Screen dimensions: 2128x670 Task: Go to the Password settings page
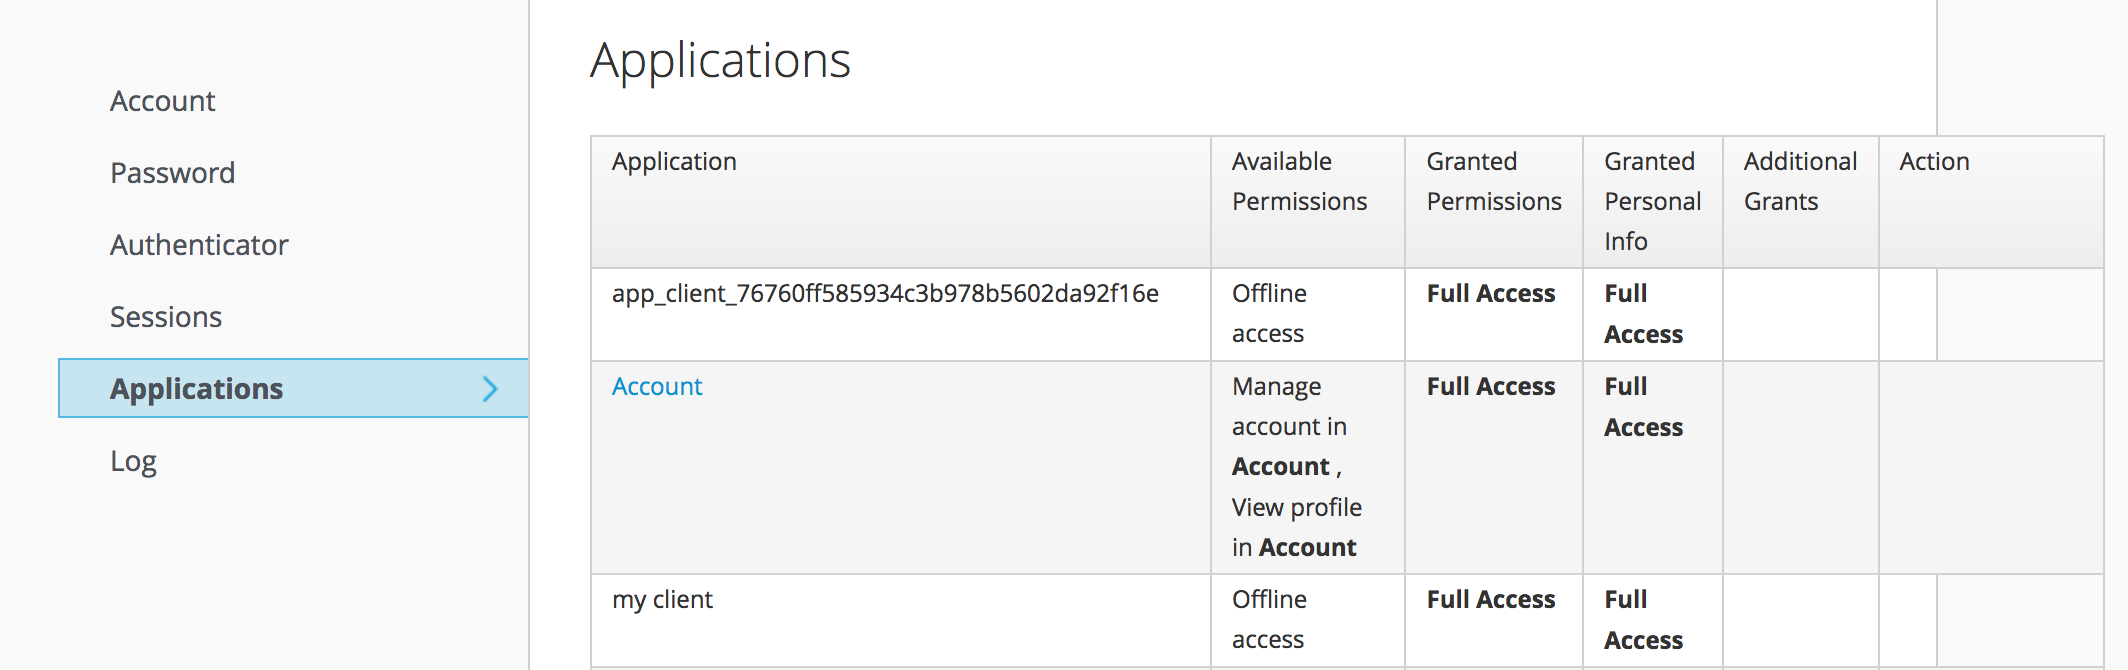172,173
